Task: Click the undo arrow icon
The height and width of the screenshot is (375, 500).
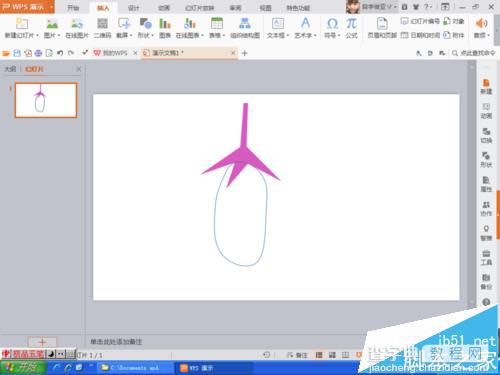Action: (60, 53)
